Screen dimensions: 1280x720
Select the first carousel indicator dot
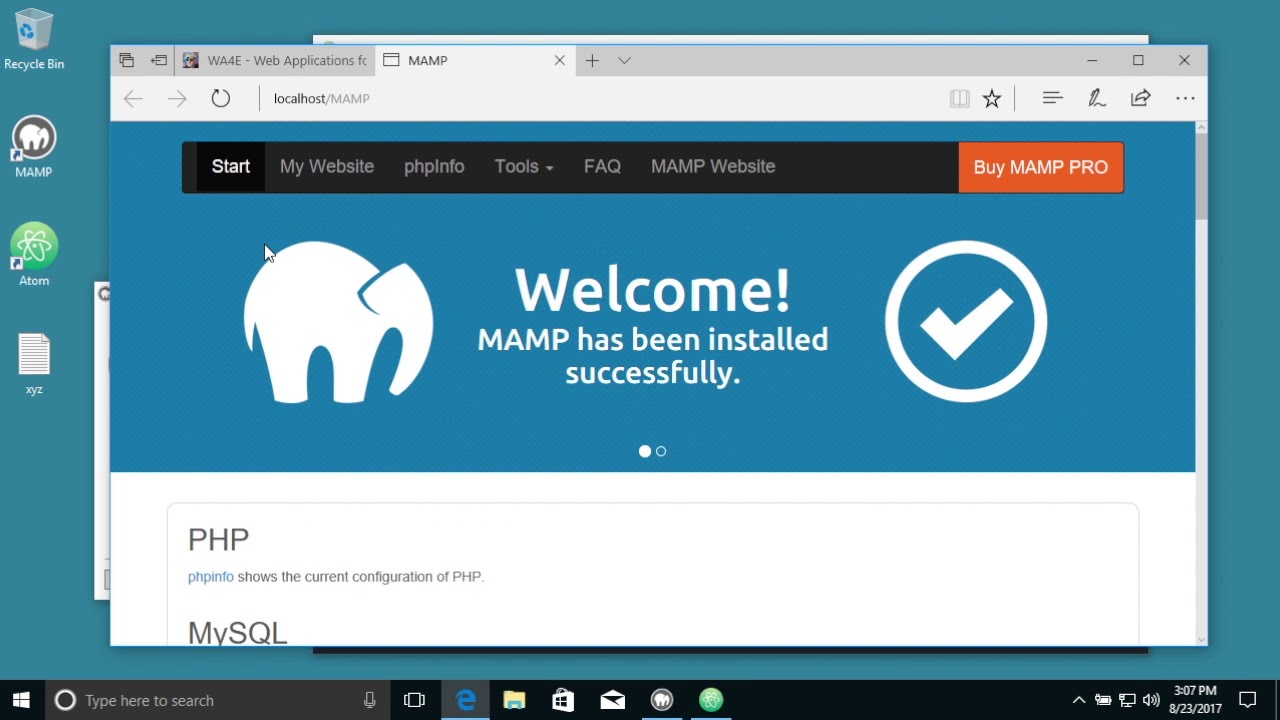tap(645, 452)
